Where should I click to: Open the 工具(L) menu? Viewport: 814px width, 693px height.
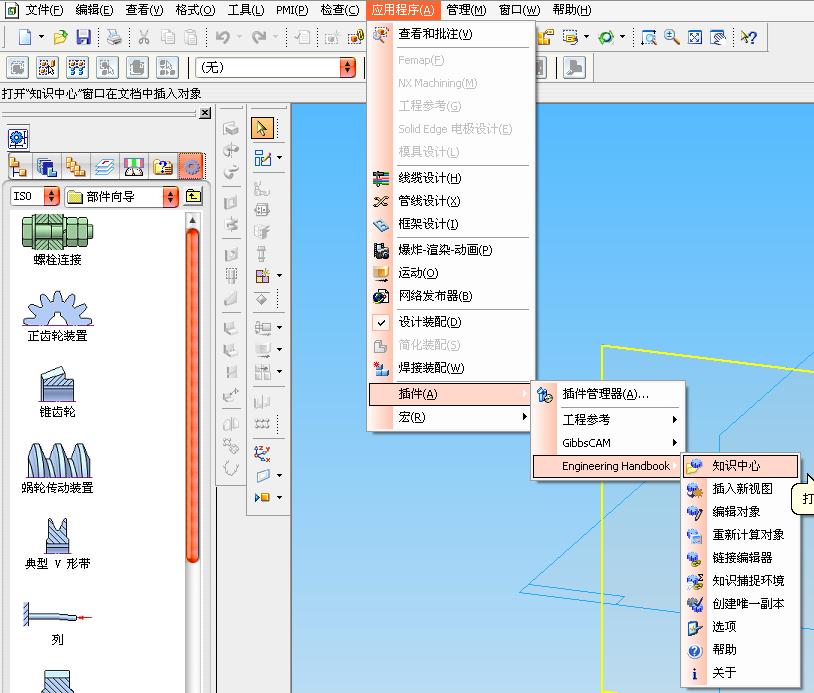point(246,10)
